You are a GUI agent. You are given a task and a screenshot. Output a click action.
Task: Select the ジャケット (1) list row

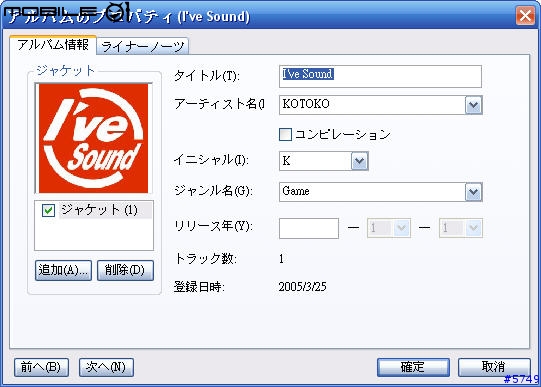pyautogui.click(x=94, y=210)
